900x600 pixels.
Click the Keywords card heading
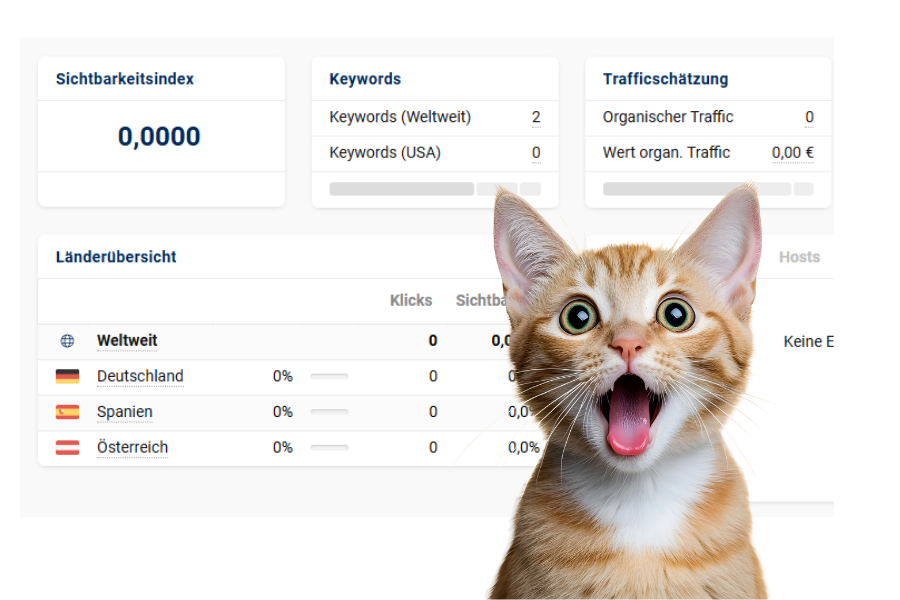pos(365,79)
